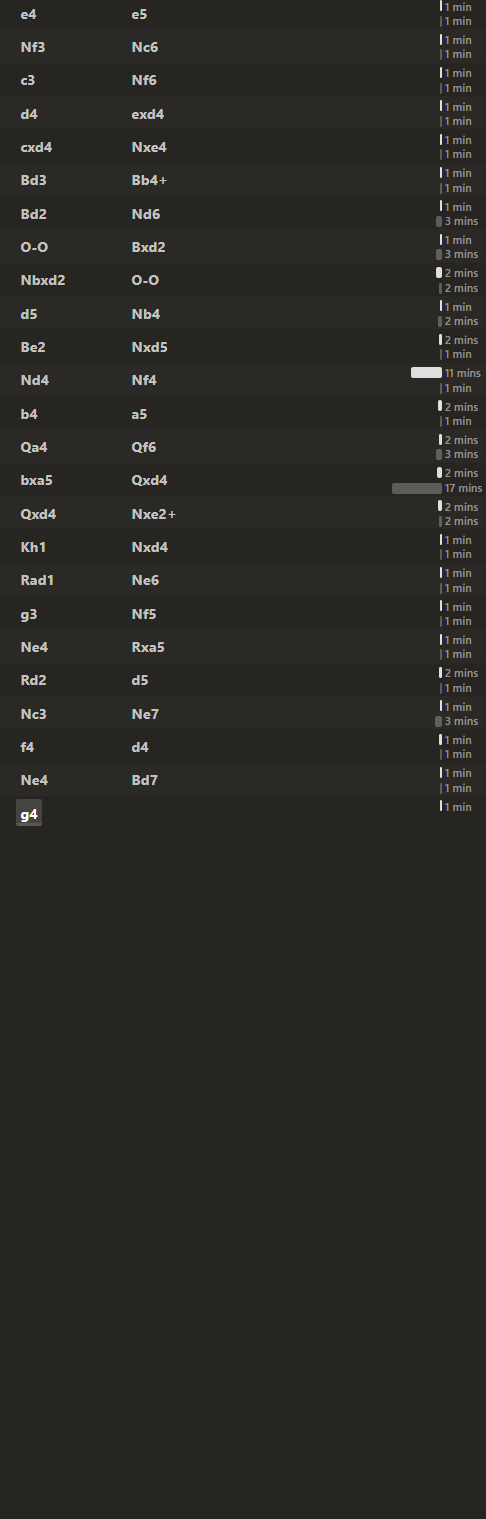The image size is (486, 1519).
Task: Jump to White's move Qa4
Action: pyautogui.click(x=33, y=447)
